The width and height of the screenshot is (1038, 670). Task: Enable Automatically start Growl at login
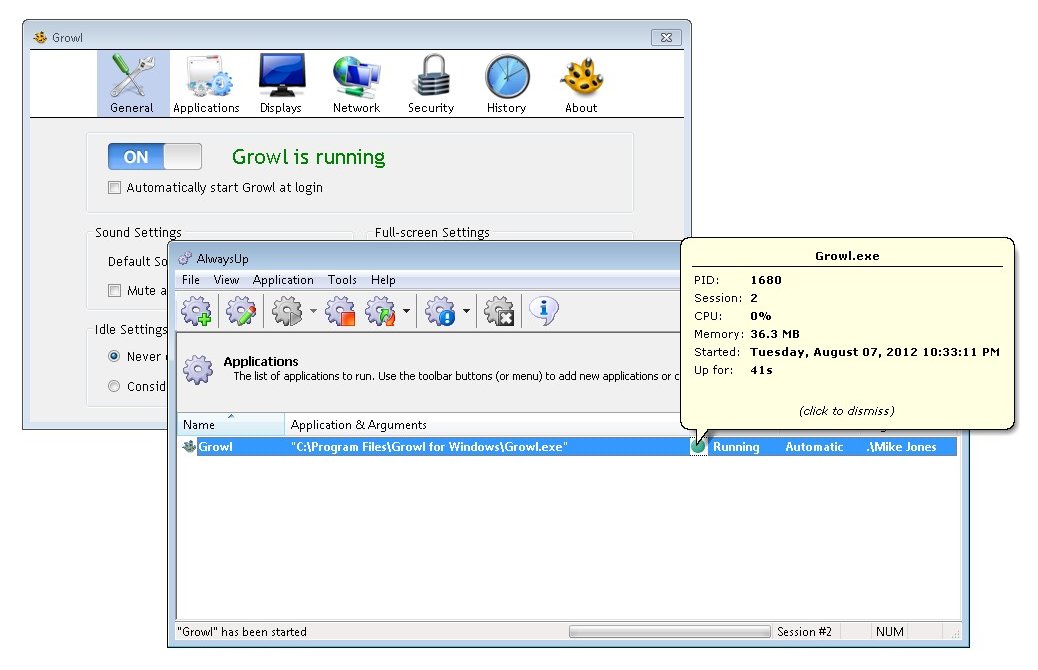tap(115, 187)
